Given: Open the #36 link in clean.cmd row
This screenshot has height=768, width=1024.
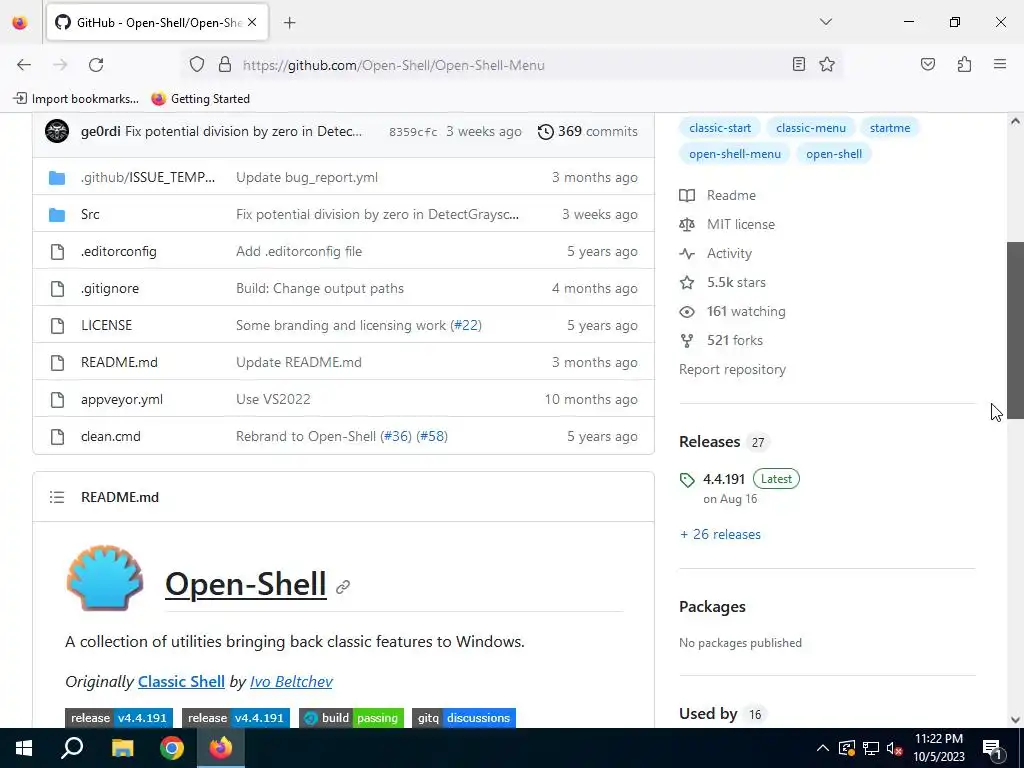Looking at the screenshot, I should pyautogui.click(x=398, y=436).
